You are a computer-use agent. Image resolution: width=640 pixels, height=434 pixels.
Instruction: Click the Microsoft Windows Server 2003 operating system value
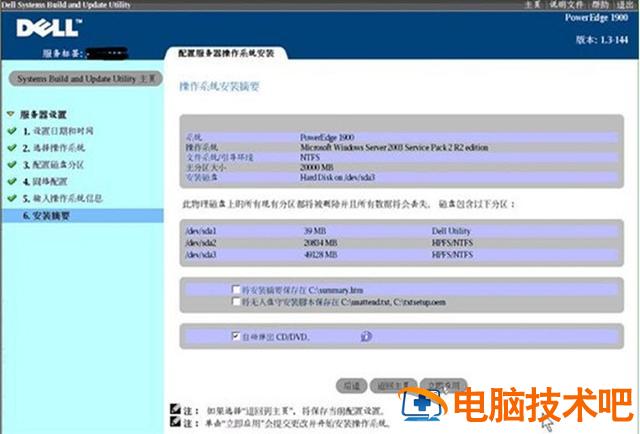coord(394,147)
